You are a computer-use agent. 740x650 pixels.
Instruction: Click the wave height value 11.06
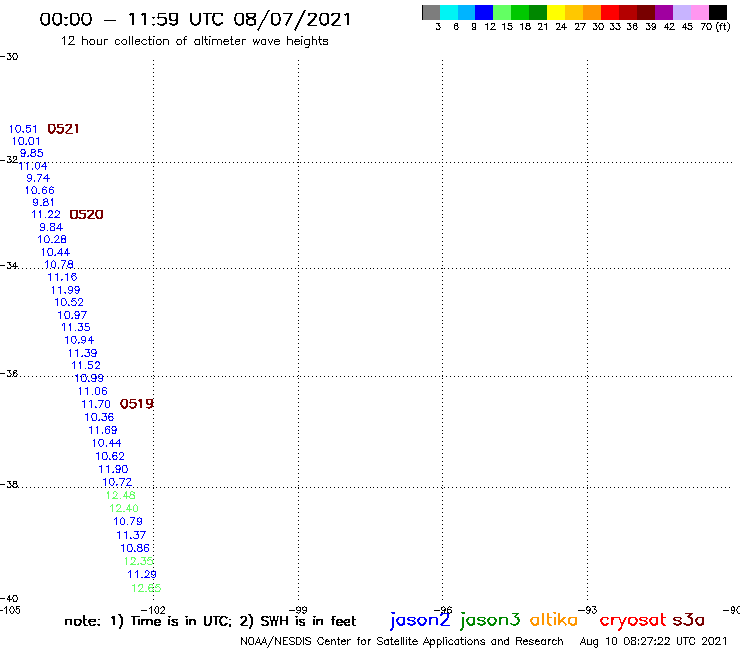[x=92, y=392]
